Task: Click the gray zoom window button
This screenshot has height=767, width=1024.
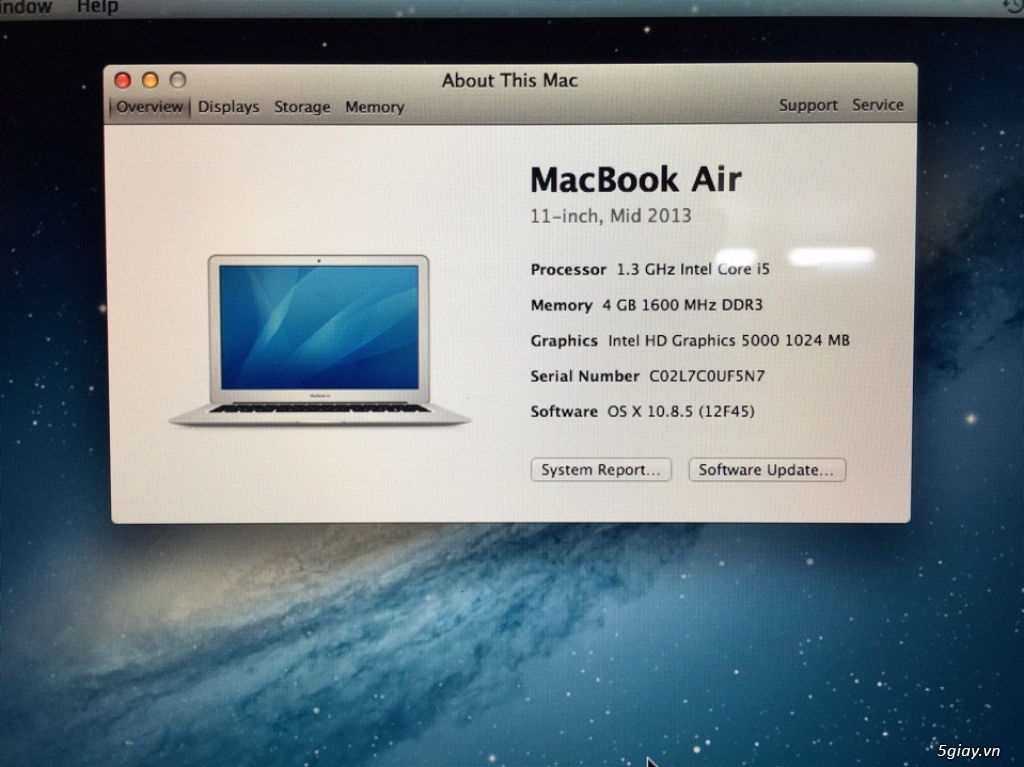Action: click(178, 80)
